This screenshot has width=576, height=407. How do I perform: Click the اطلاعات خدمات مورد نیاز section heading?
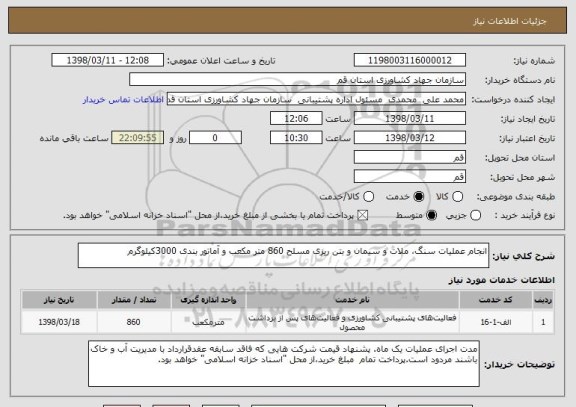coord(501,280)
